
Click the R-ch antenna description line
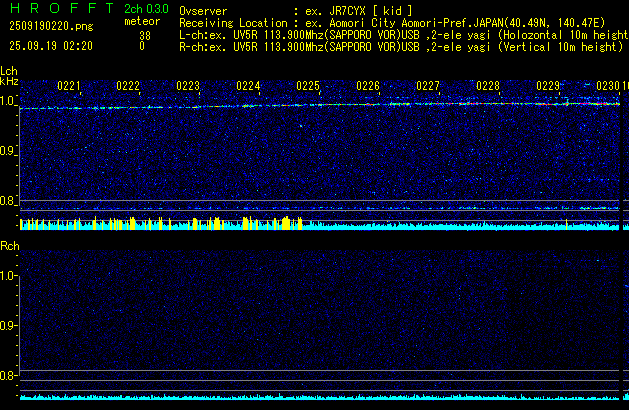click(400, 46)
